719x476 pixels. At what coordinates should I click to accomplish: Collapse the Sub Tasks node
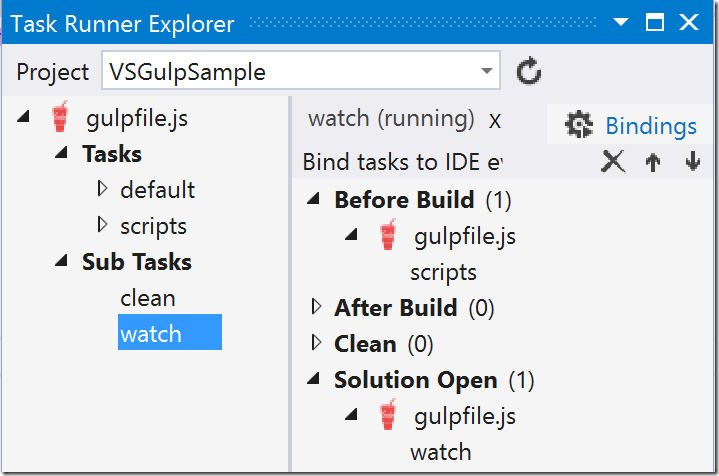pos(61,261)
